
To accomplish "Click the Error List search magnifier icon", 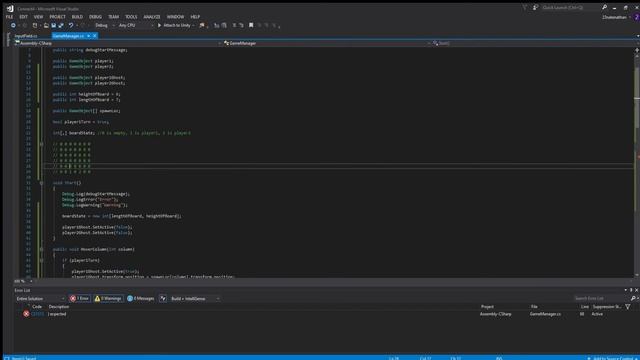I will pos(633,298).
